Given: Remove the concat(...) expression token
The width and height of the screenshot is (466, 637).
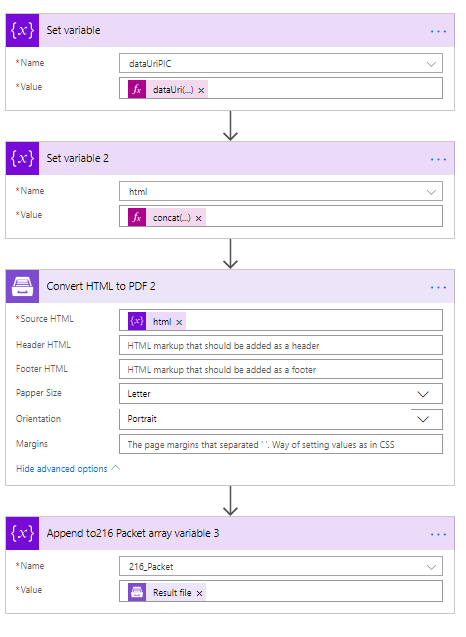Looking at the screenshot, I should coord(199,219).
